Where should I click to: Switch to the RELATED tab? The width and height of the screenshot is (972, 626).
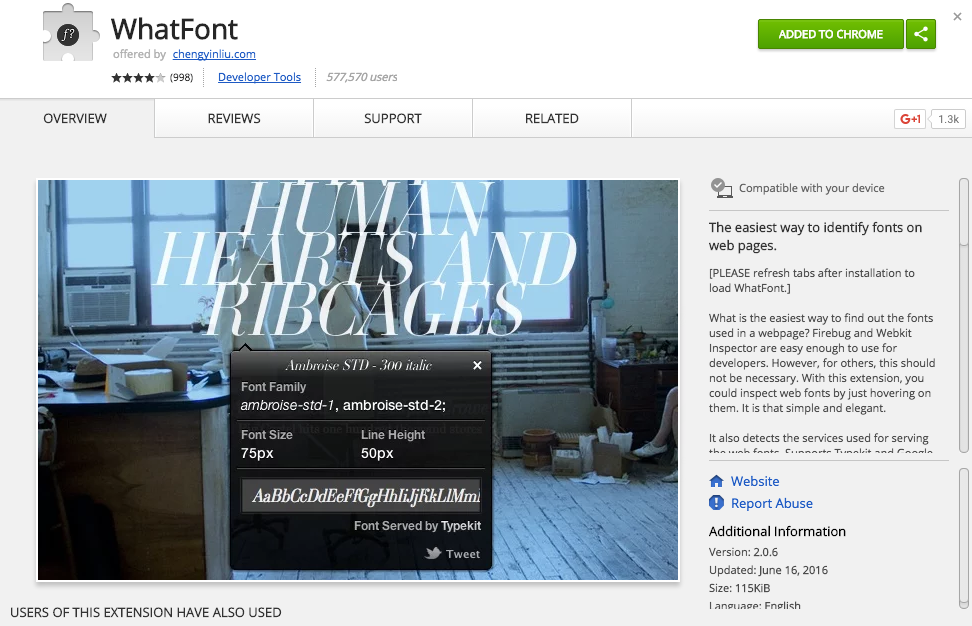552,118
